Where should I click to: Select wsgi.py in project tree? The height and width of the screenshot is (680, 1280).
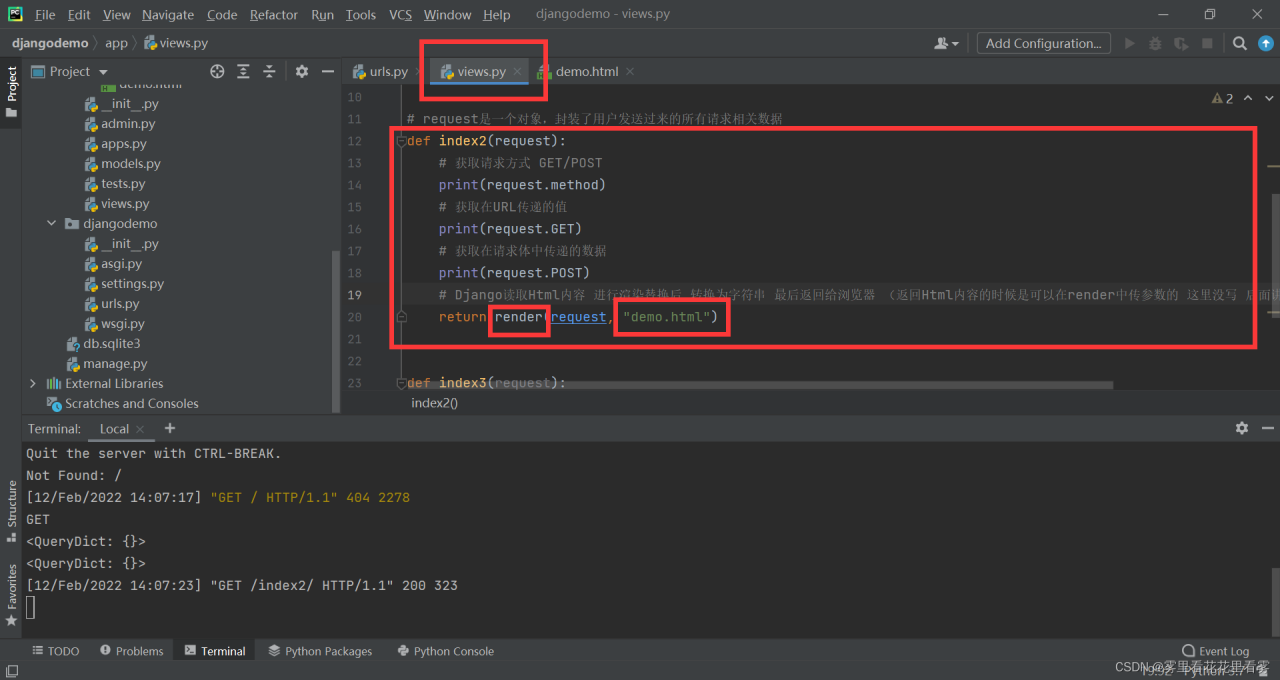[123, 324]
